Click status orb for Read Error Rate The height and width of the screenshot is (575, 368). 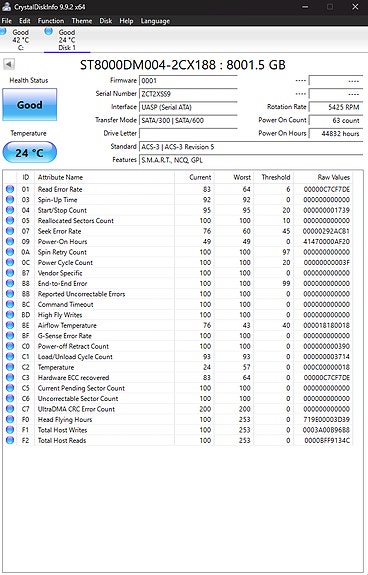click(10, 189)
